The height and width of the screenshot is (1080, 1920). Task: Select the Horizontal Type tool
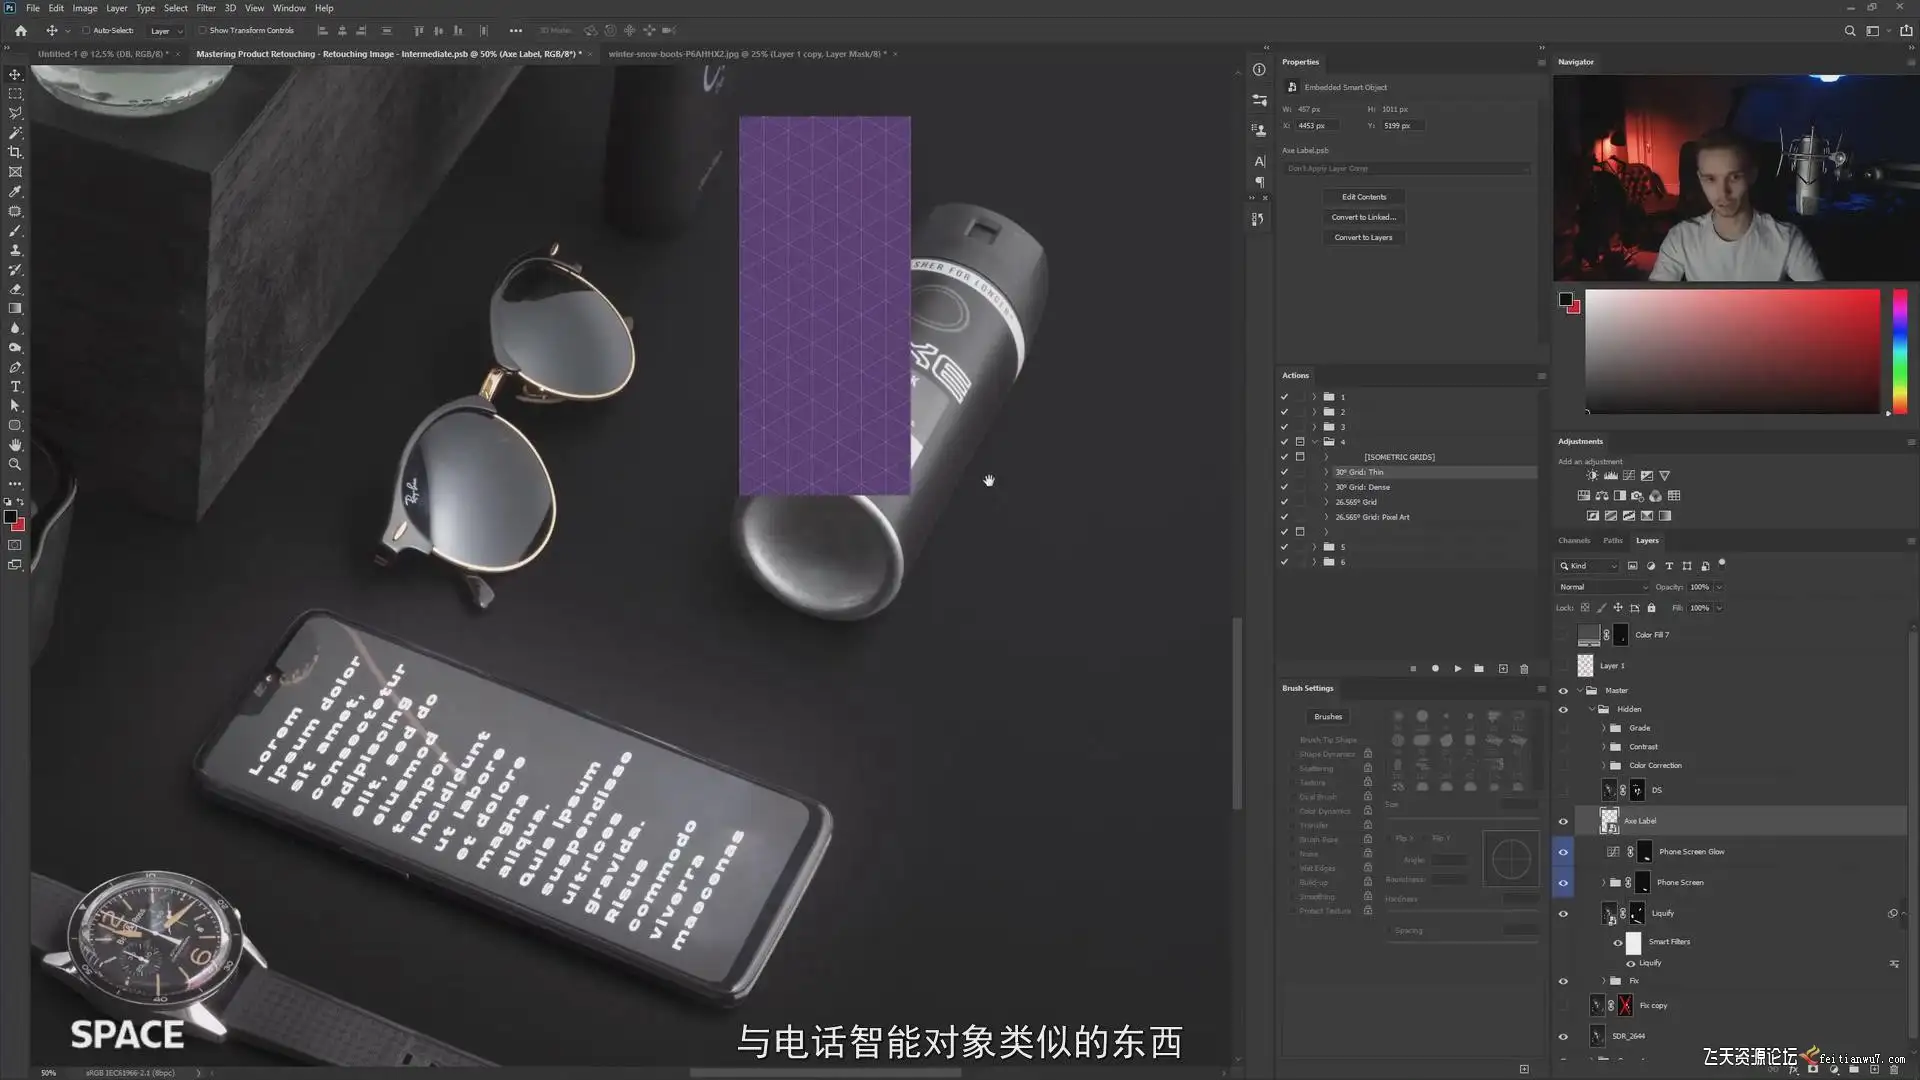click(15, 386)
